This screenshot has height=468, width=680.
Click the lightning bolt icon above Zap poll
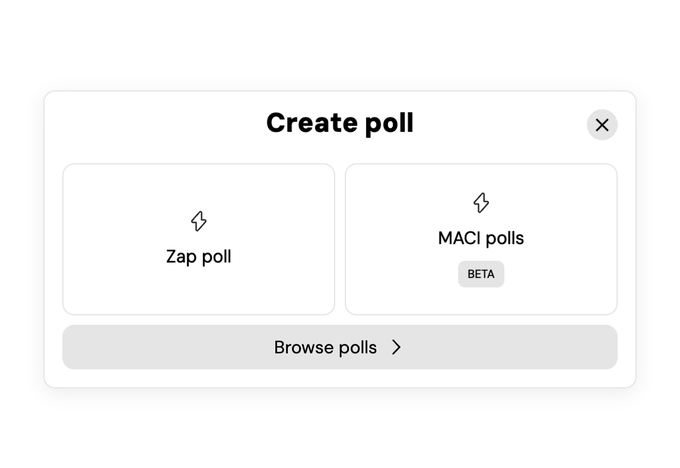198,221
